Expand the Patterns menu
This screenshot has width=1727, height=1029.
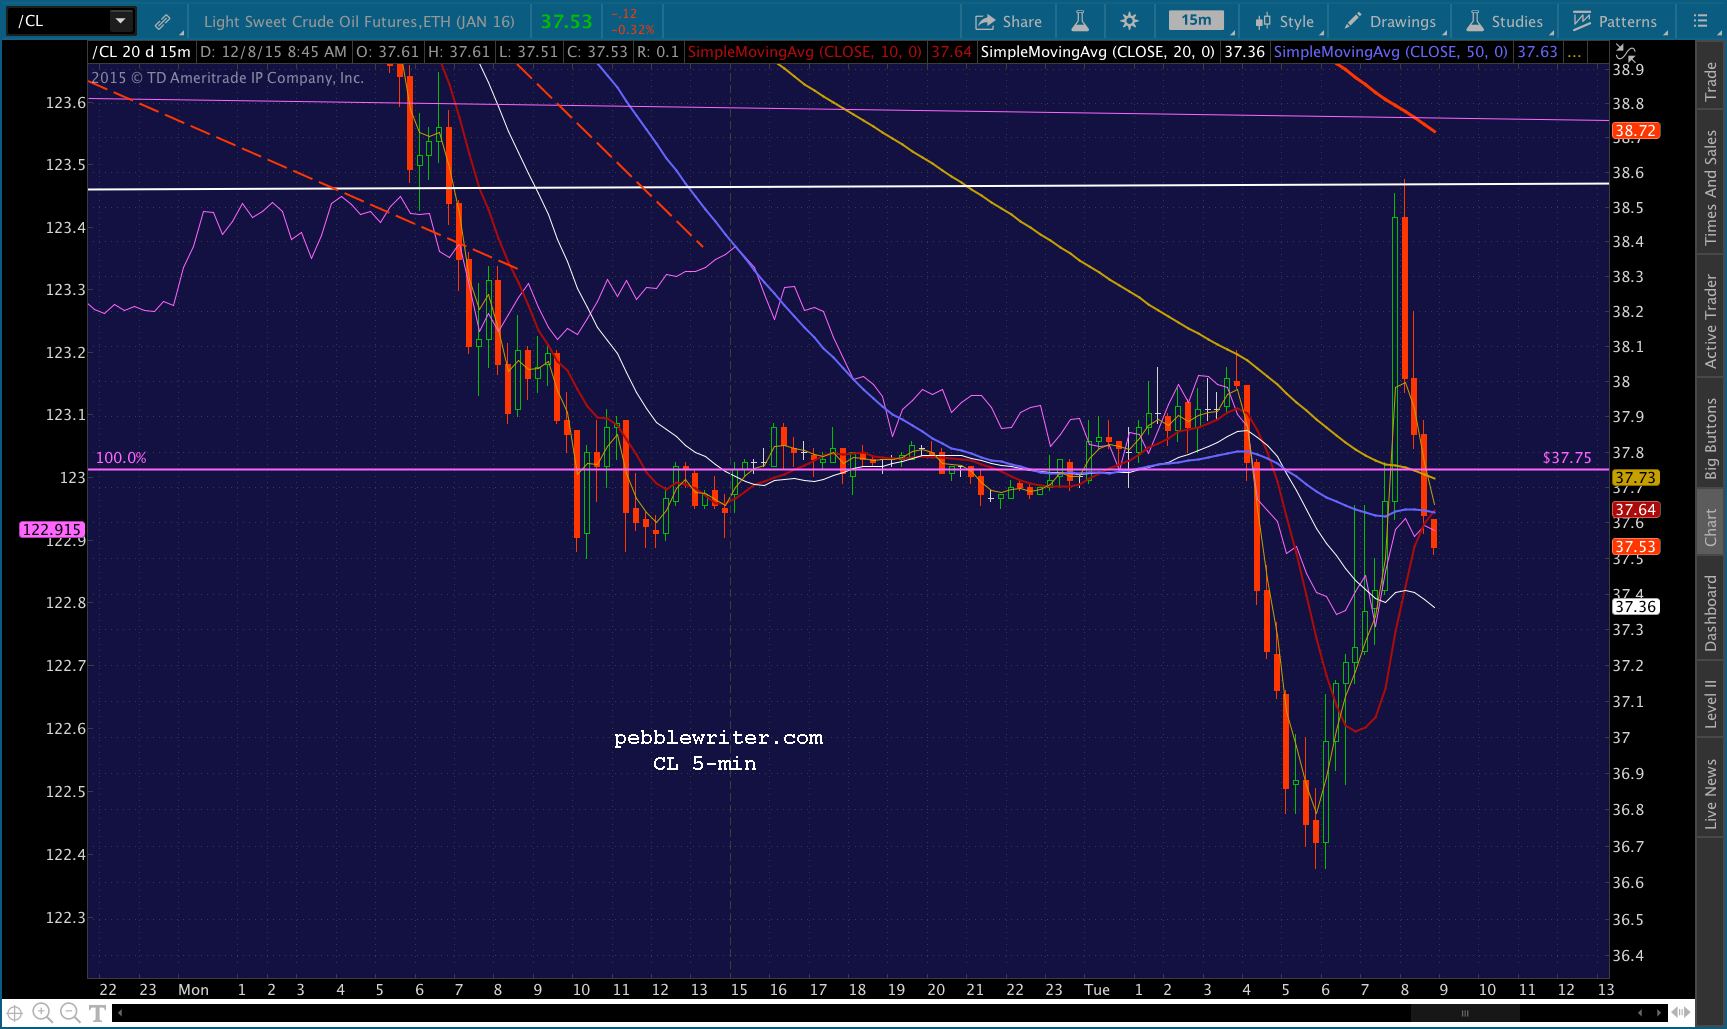1616,21
